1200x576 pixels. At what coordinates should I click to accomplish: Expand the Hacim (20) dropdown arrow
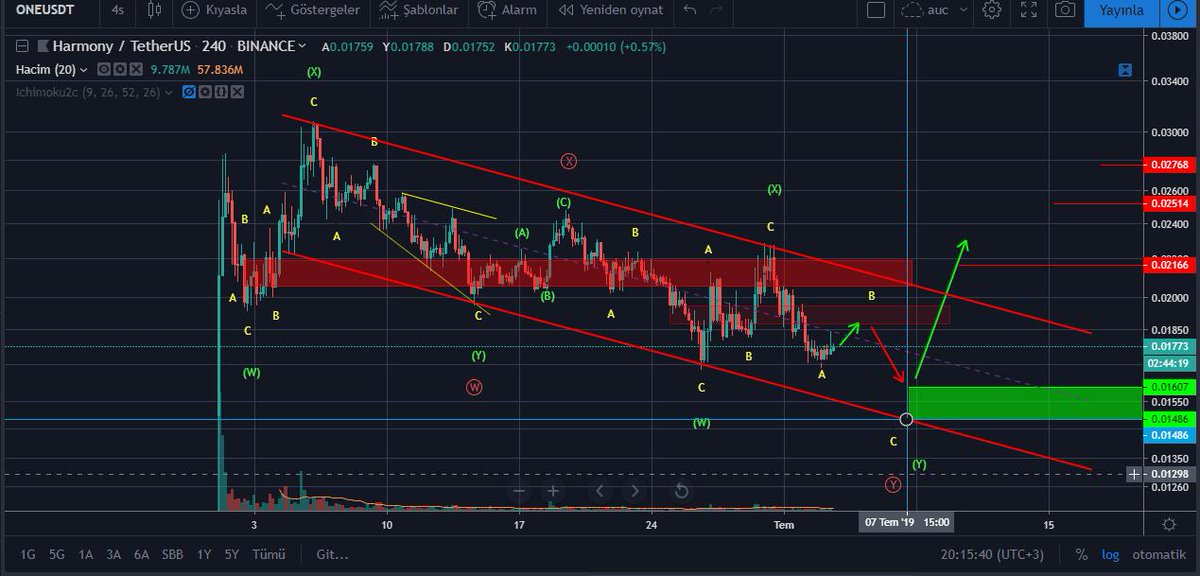(x=85, y=70)
